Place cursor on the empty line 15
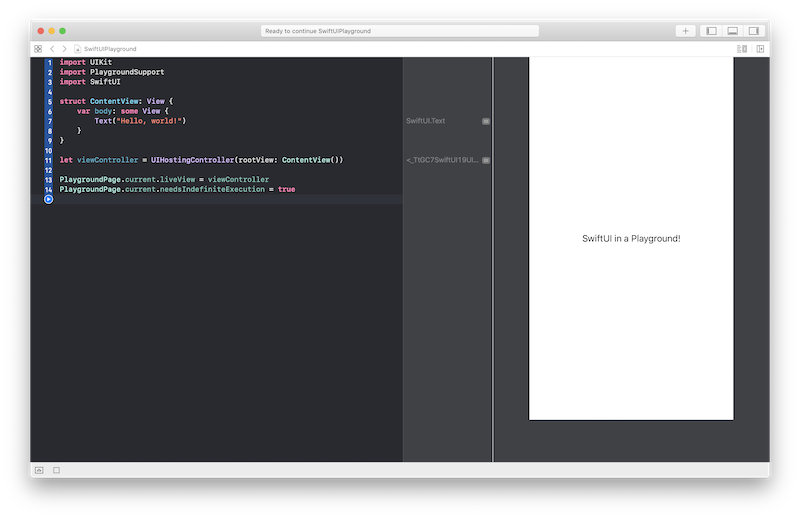This screenshot has height=518, width=800. (230, 199)
